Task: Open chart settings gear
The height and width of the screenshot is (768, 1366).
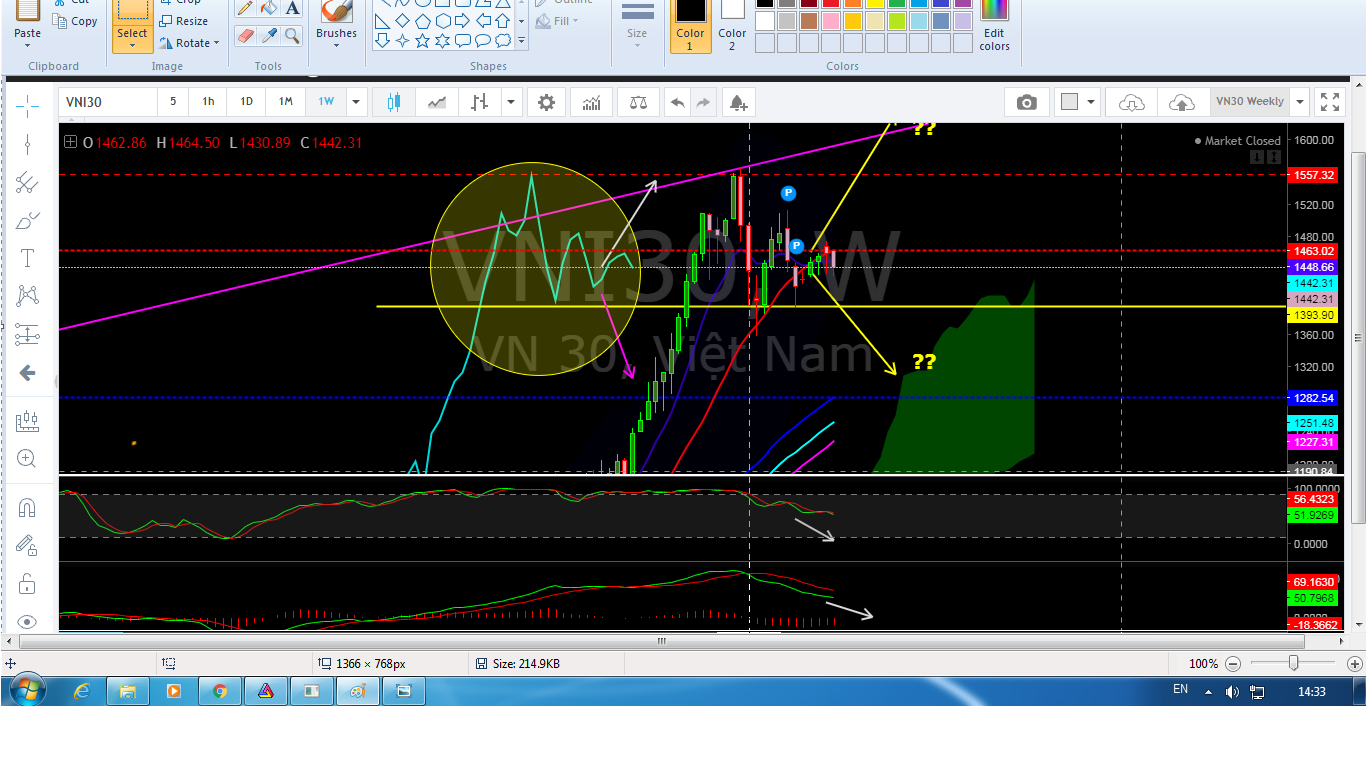Action: 546,102
